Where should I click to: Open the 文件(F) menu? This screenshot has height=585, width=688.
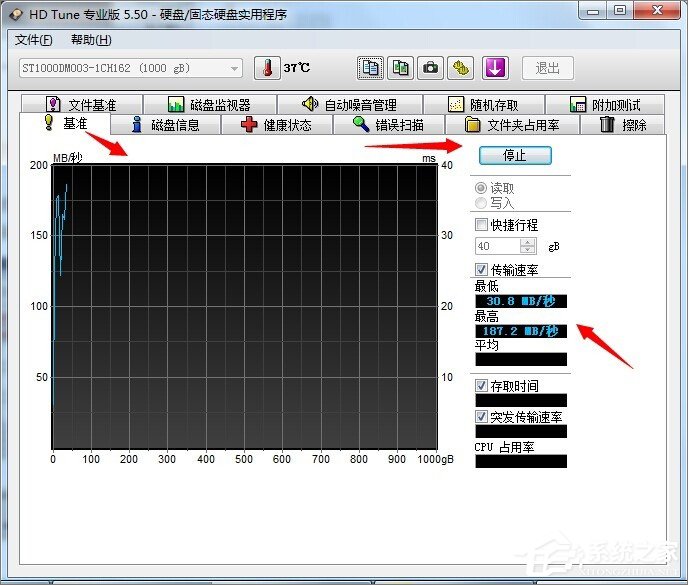33,40
